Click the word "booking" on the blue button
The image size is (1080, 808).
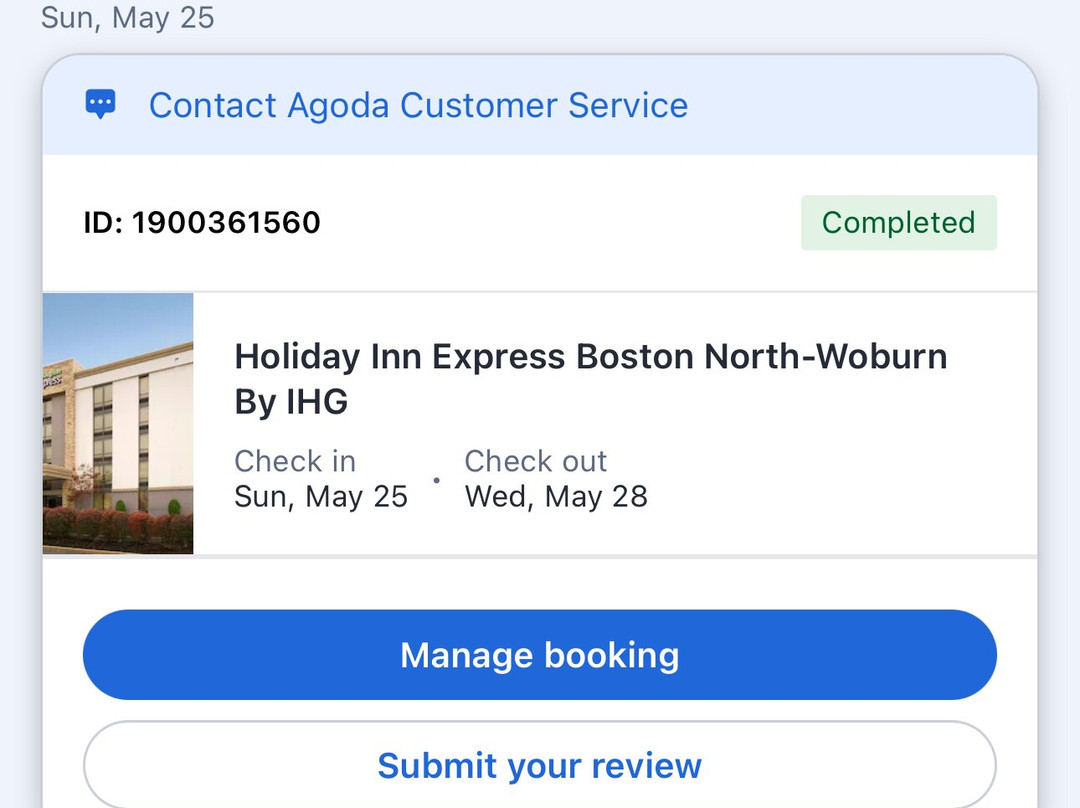611,655
